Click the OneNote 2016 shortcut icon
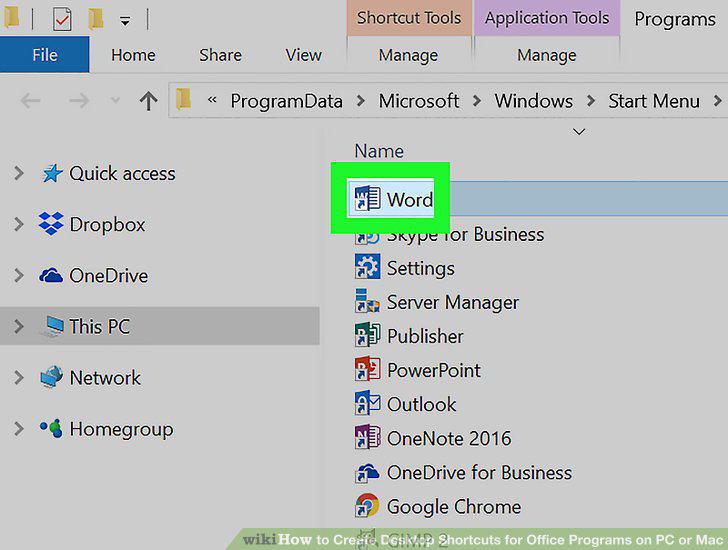The width and height of the screenshot is (728, 550). click(x=368, y=437)
